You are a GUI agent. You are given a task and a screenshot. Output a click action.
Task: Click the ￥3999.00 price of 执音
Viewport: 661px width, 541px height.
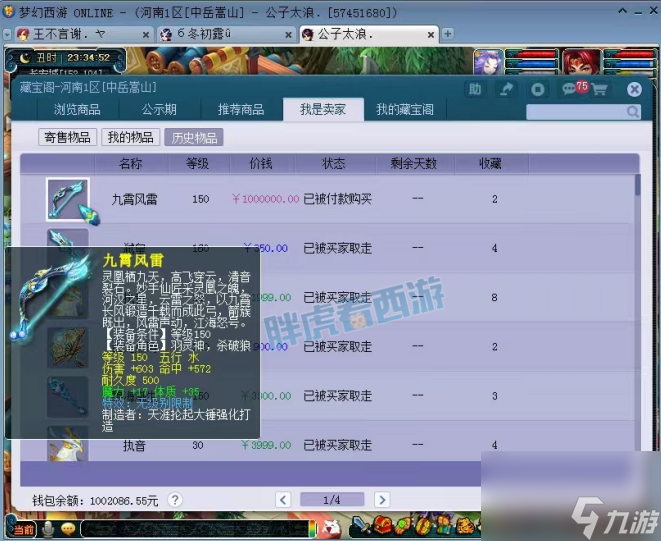[x=266, y=445]
